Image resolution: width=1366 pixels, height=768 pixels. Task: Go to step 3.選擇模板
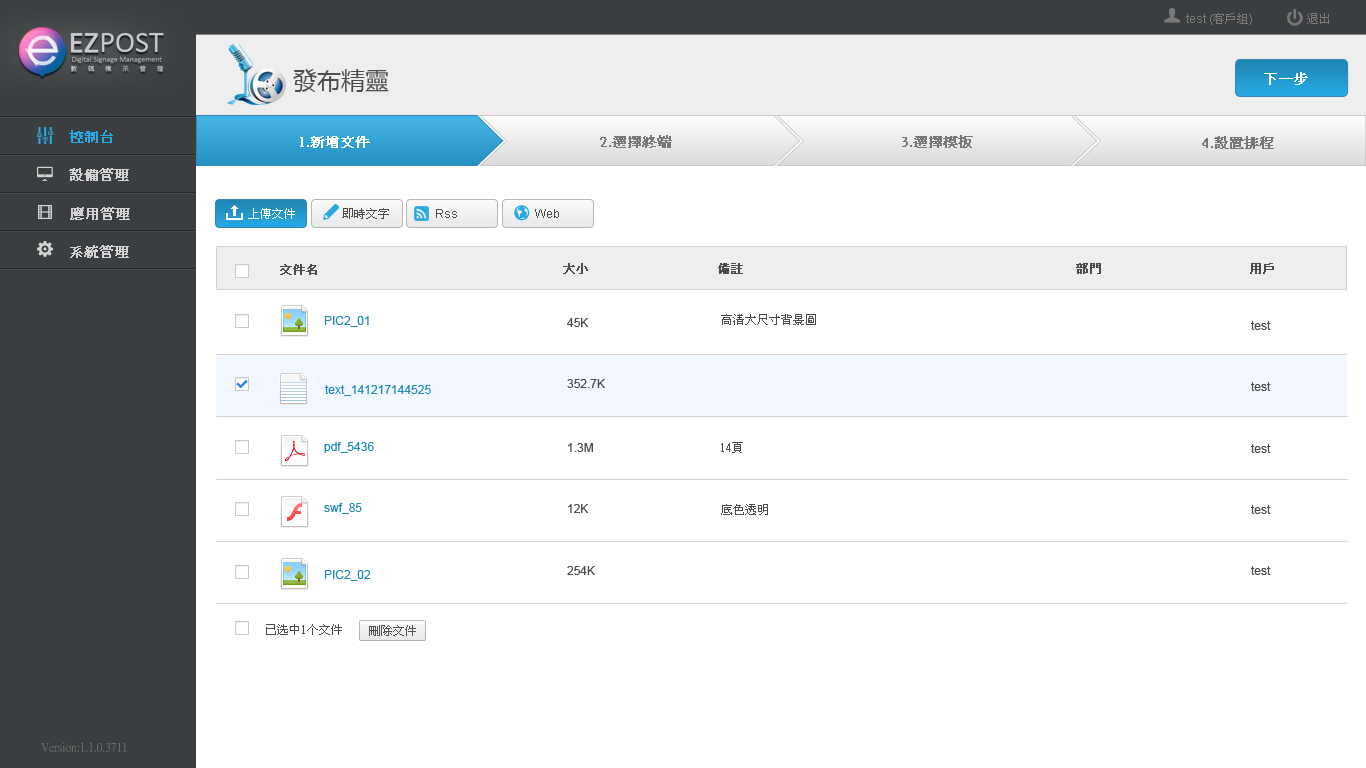[x=937, y=141]
